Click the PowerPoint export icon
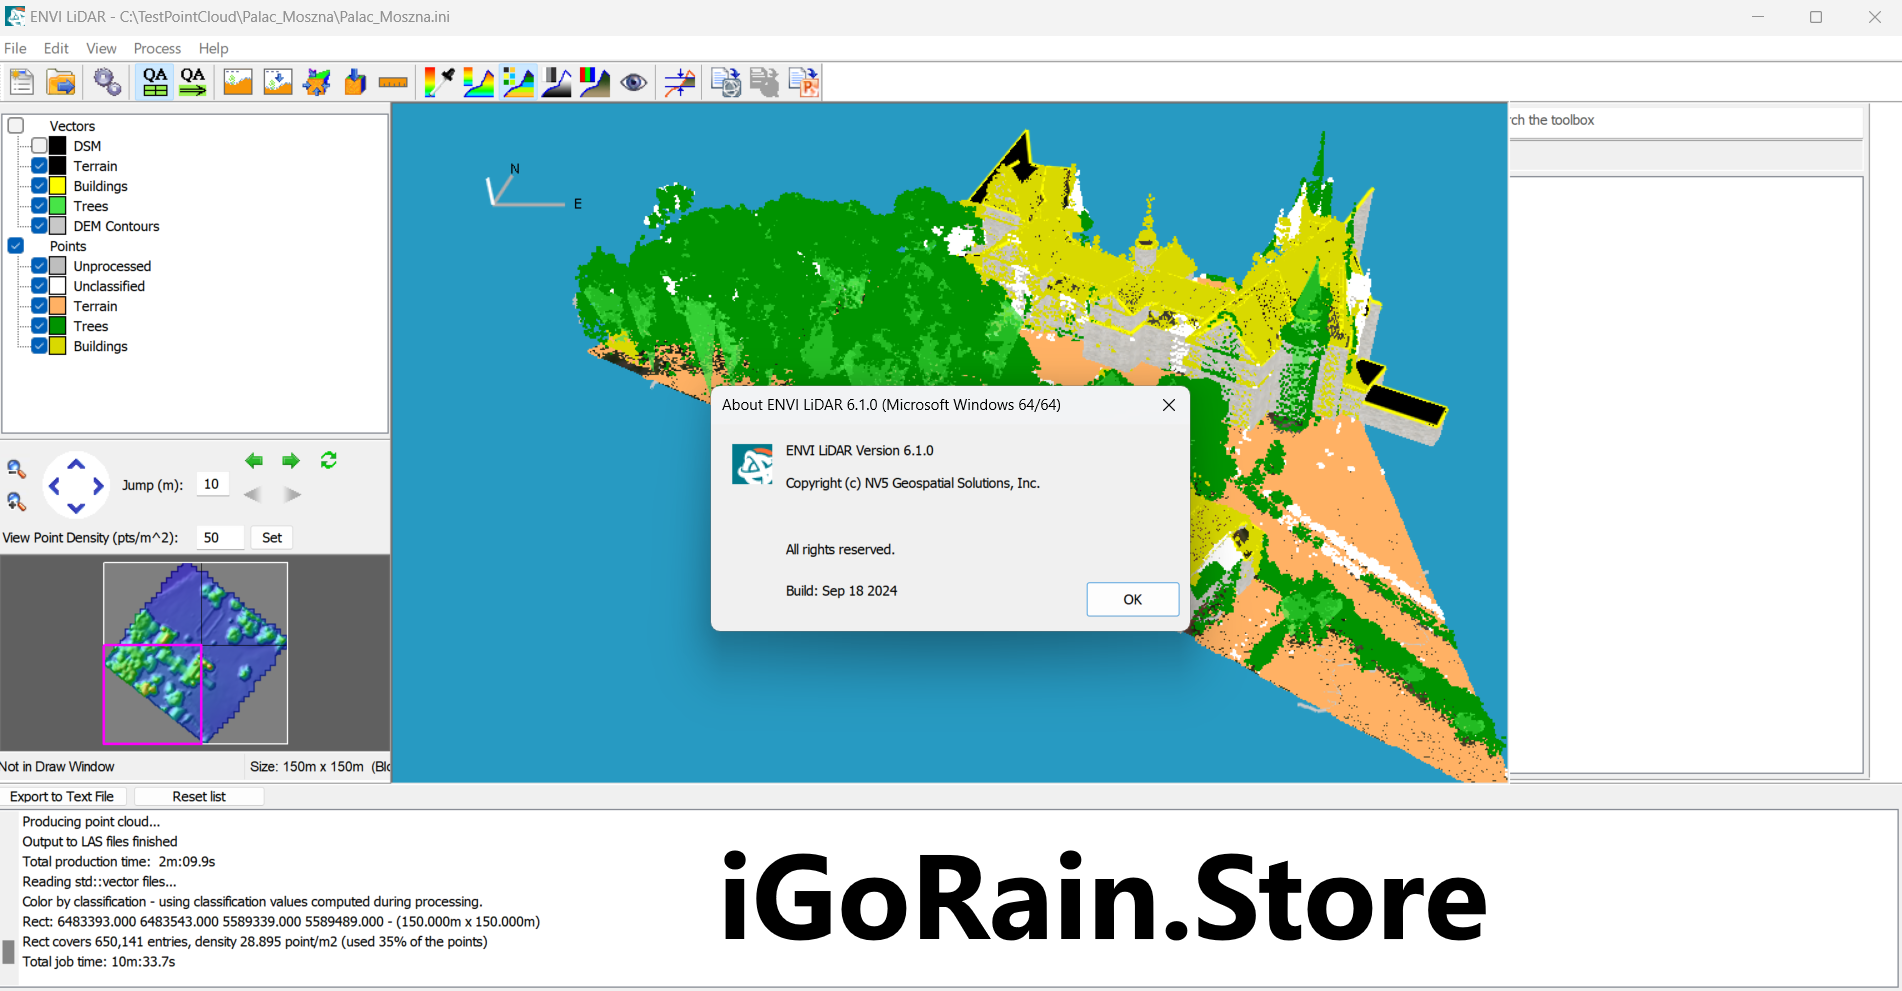1902x991 pixels. 803,82
